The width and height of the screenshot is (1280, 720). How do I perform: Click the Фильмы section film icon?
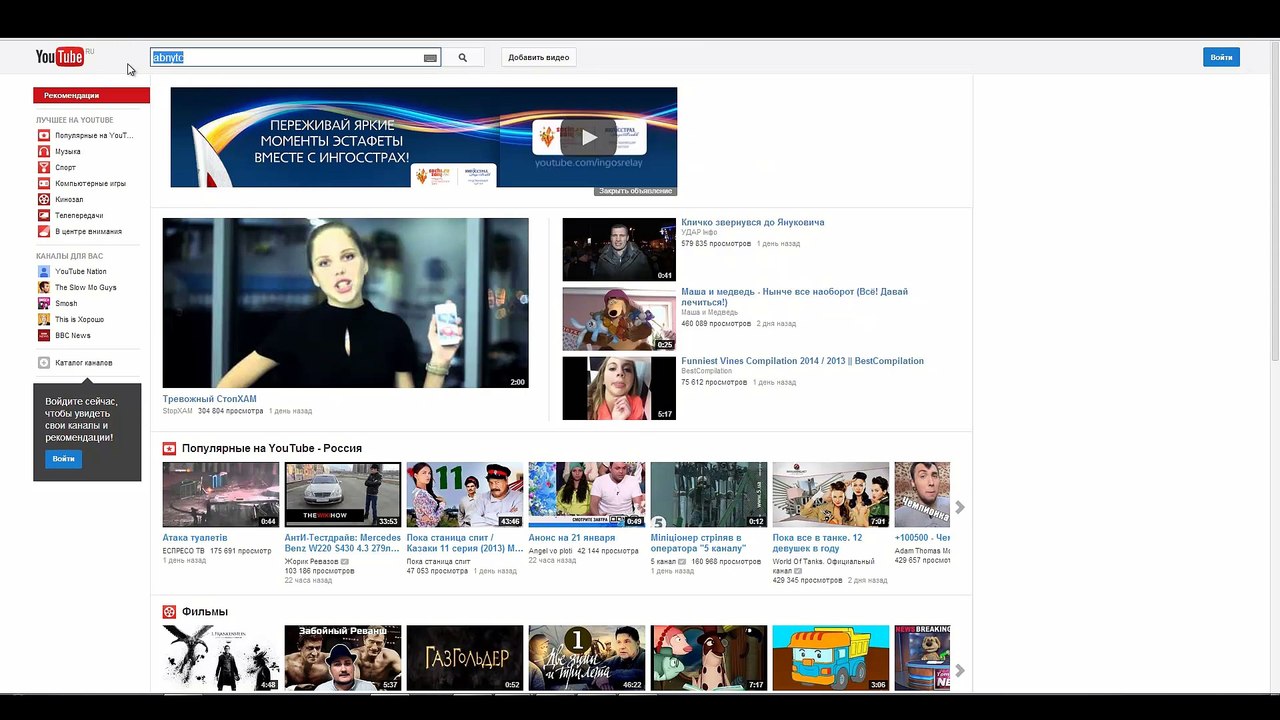point(169,611)
